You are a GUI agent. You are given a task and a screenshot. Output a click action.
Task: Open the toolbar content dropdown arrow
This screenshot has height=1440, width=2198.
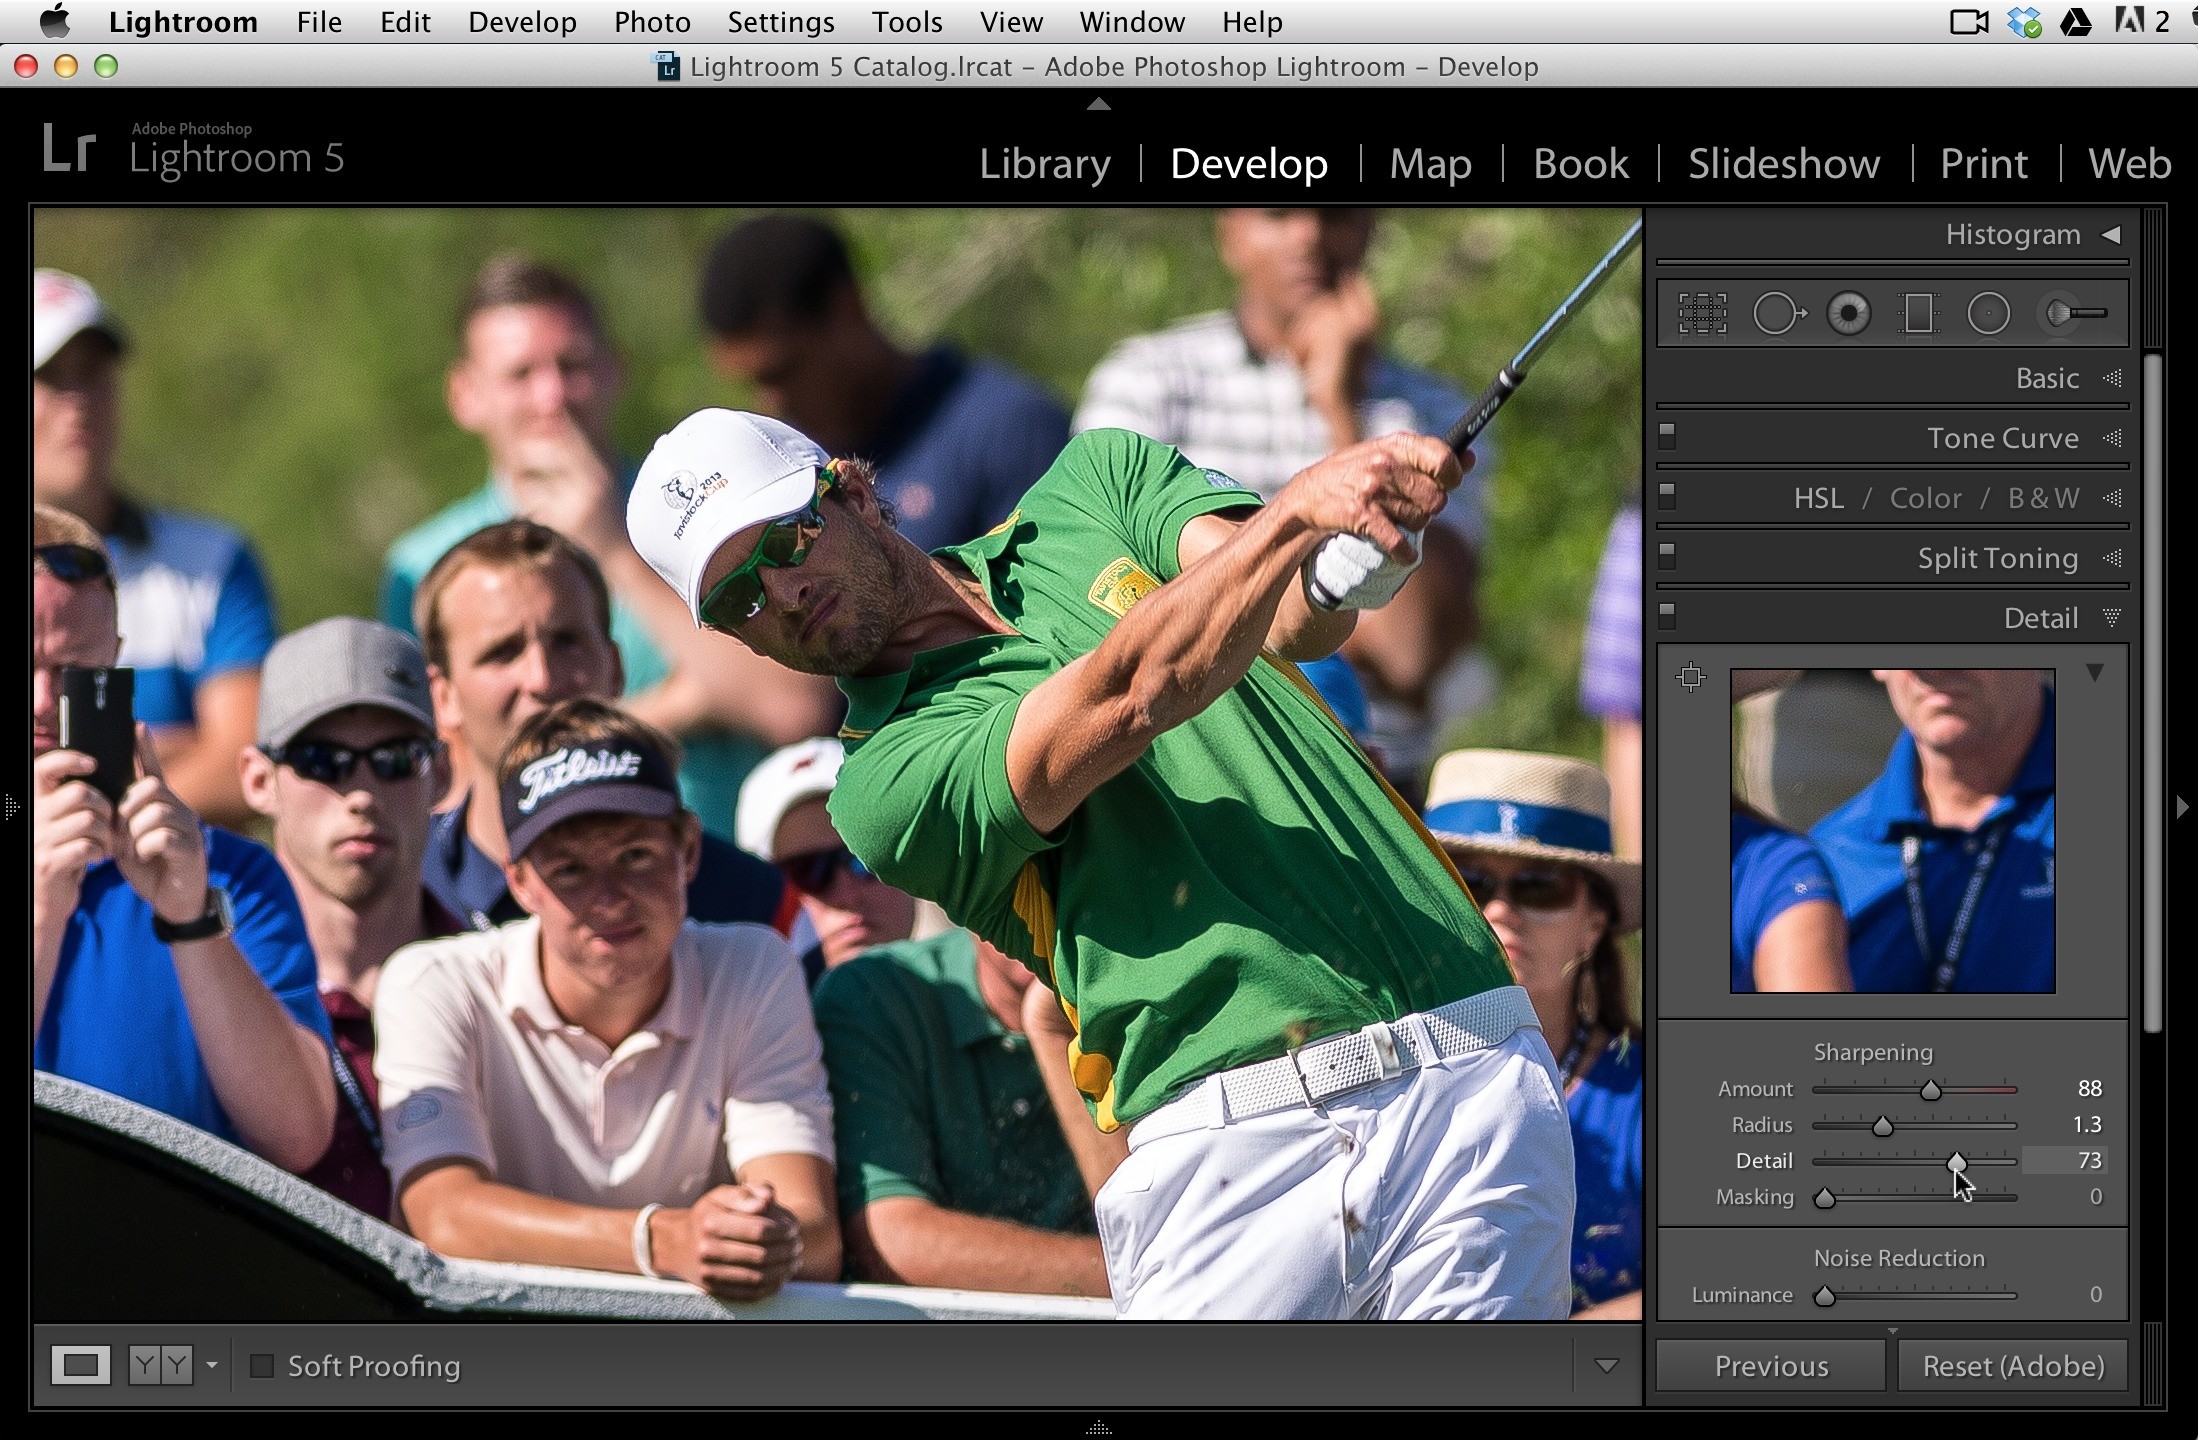[x=1606, y=1366]
